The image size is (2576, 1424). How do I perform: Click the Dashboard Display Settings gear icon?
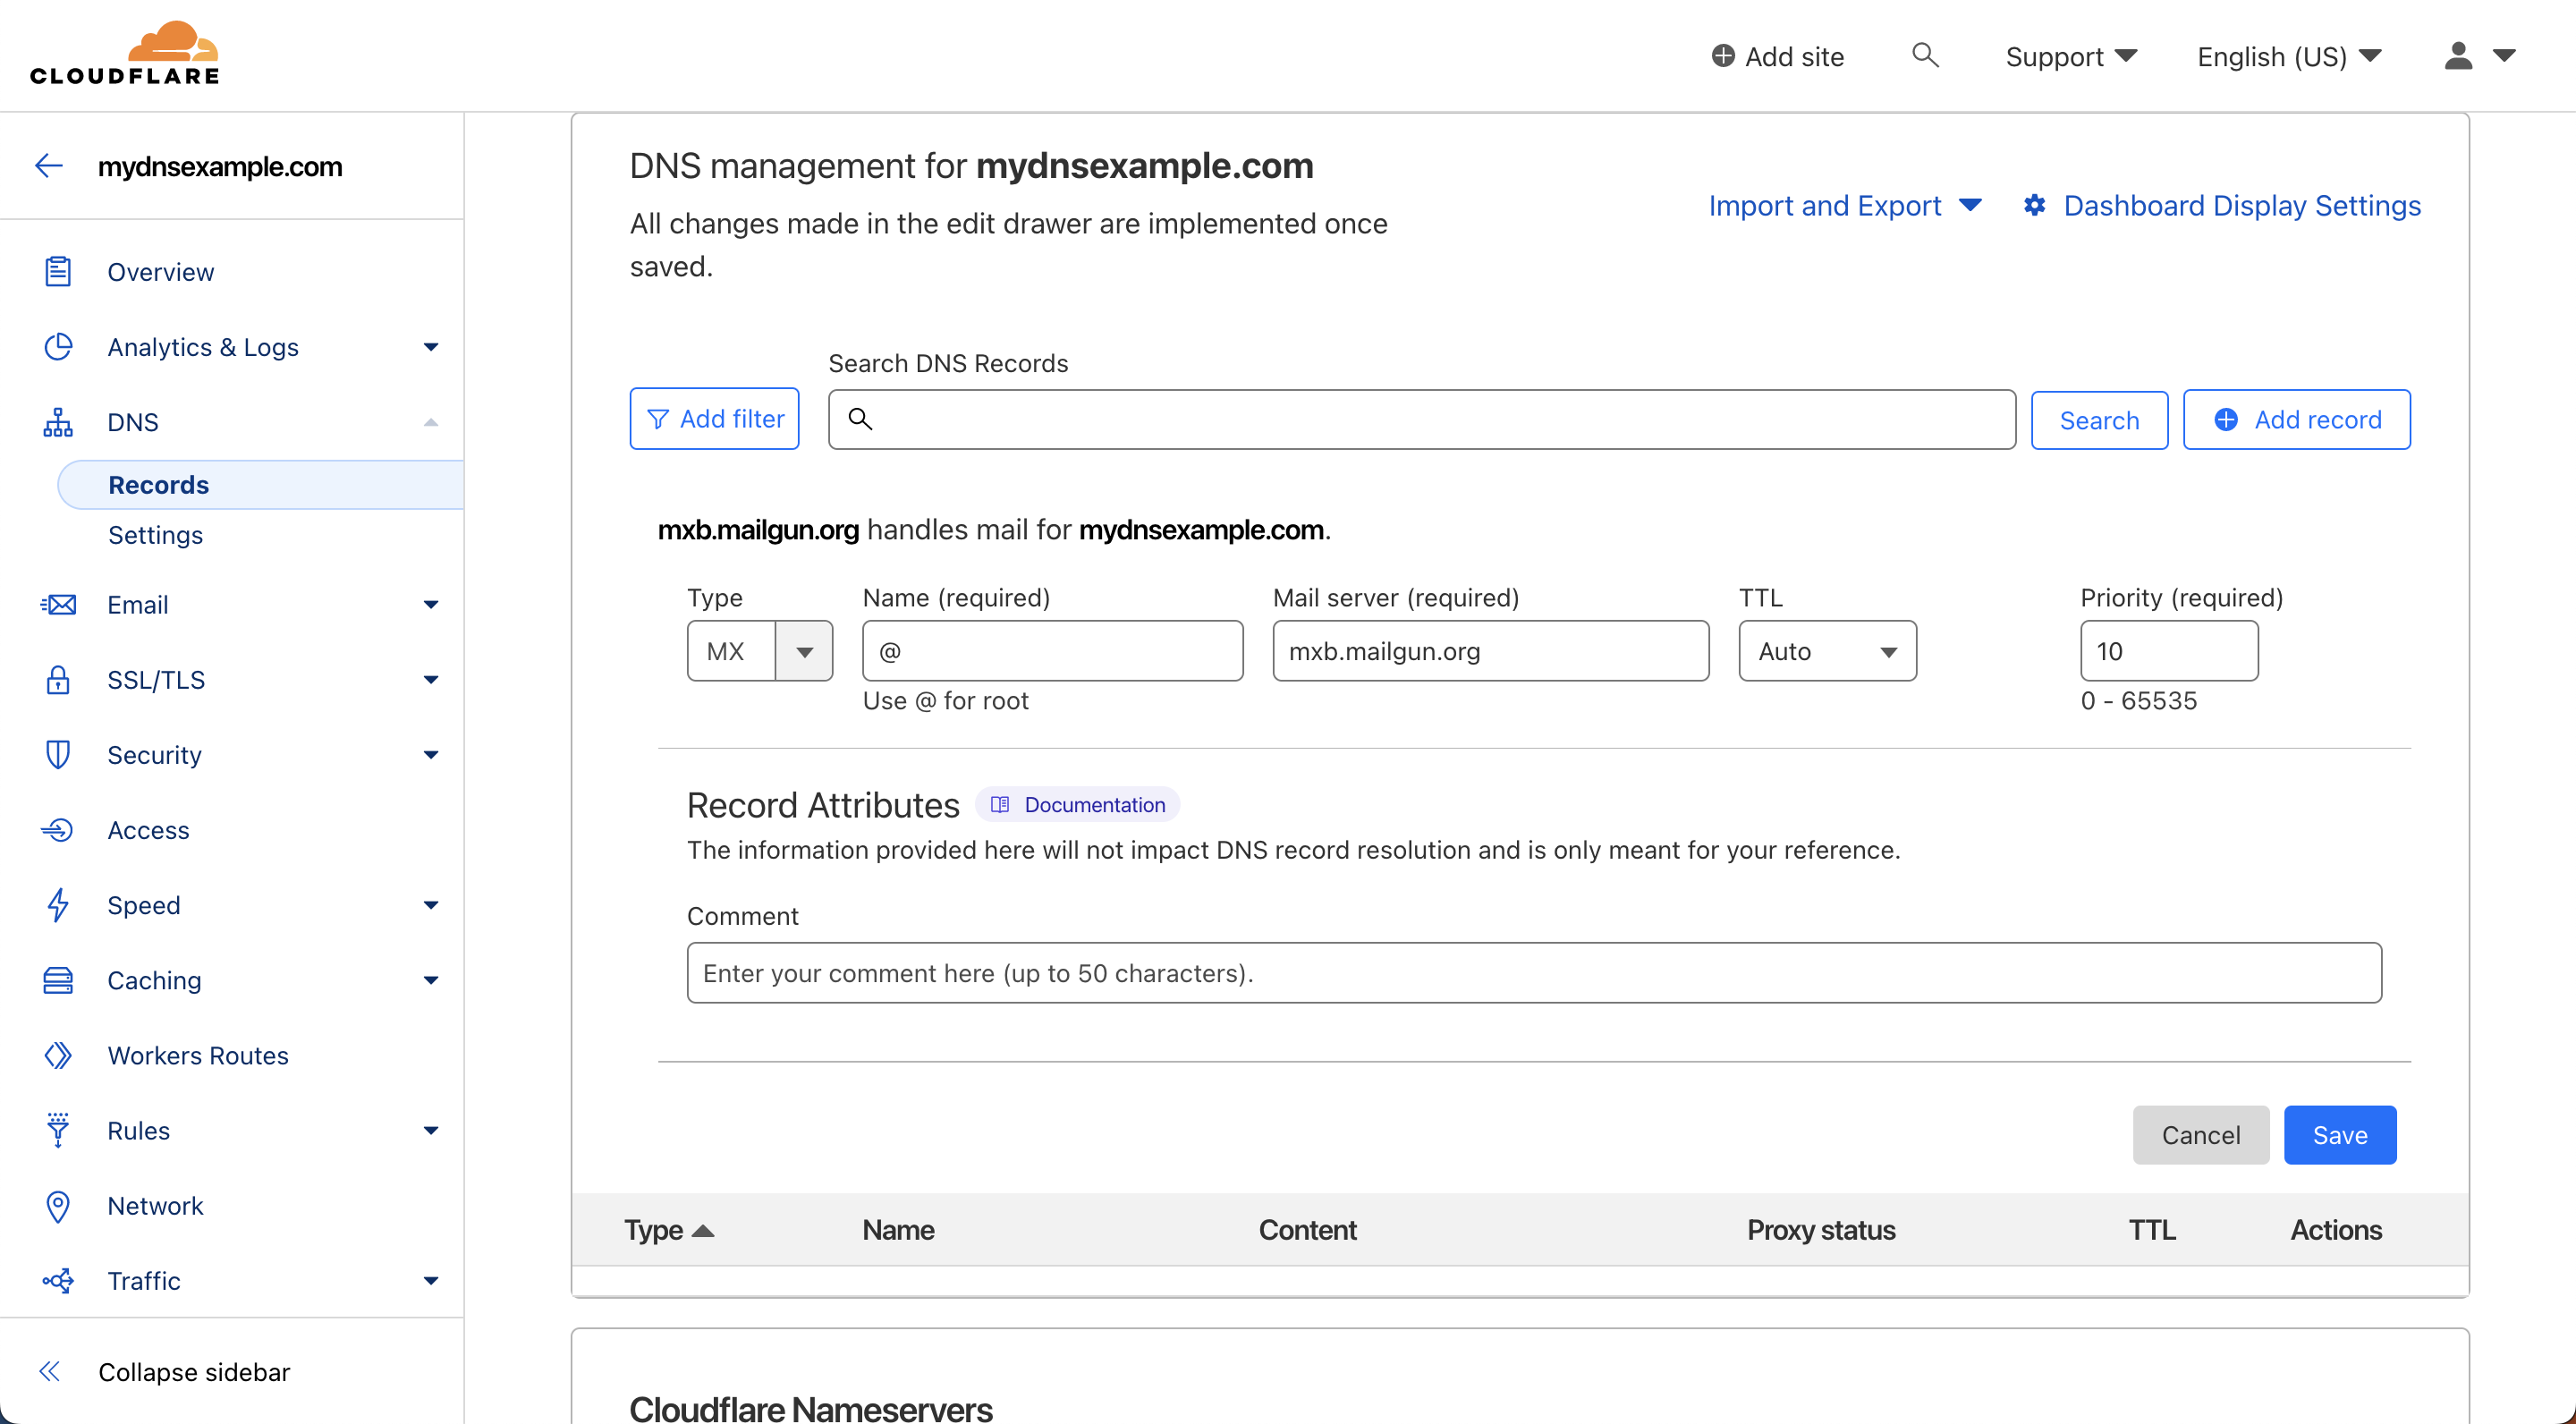2035,205
